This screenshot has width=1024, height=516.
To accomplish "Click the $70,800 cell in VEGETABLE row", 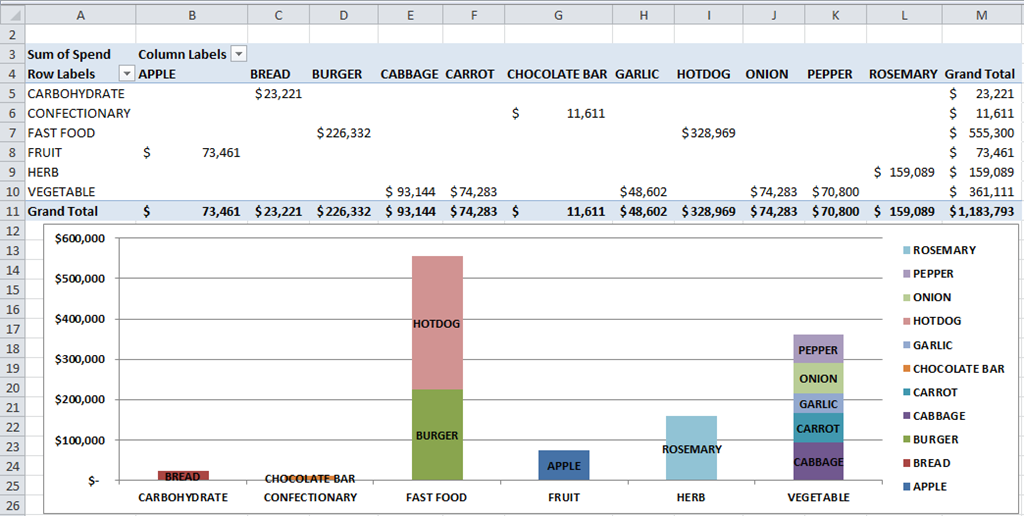I will point(835,191).
